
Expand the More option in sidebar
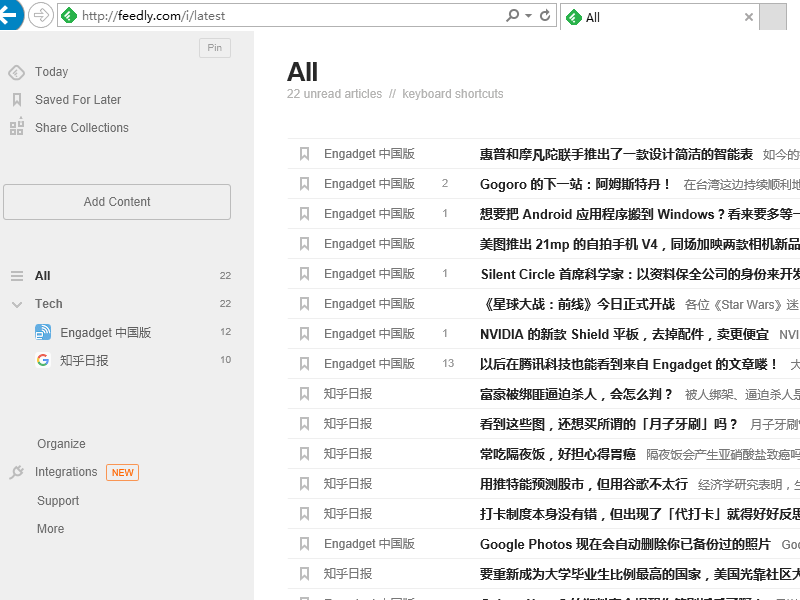click(x=50, y=529)
